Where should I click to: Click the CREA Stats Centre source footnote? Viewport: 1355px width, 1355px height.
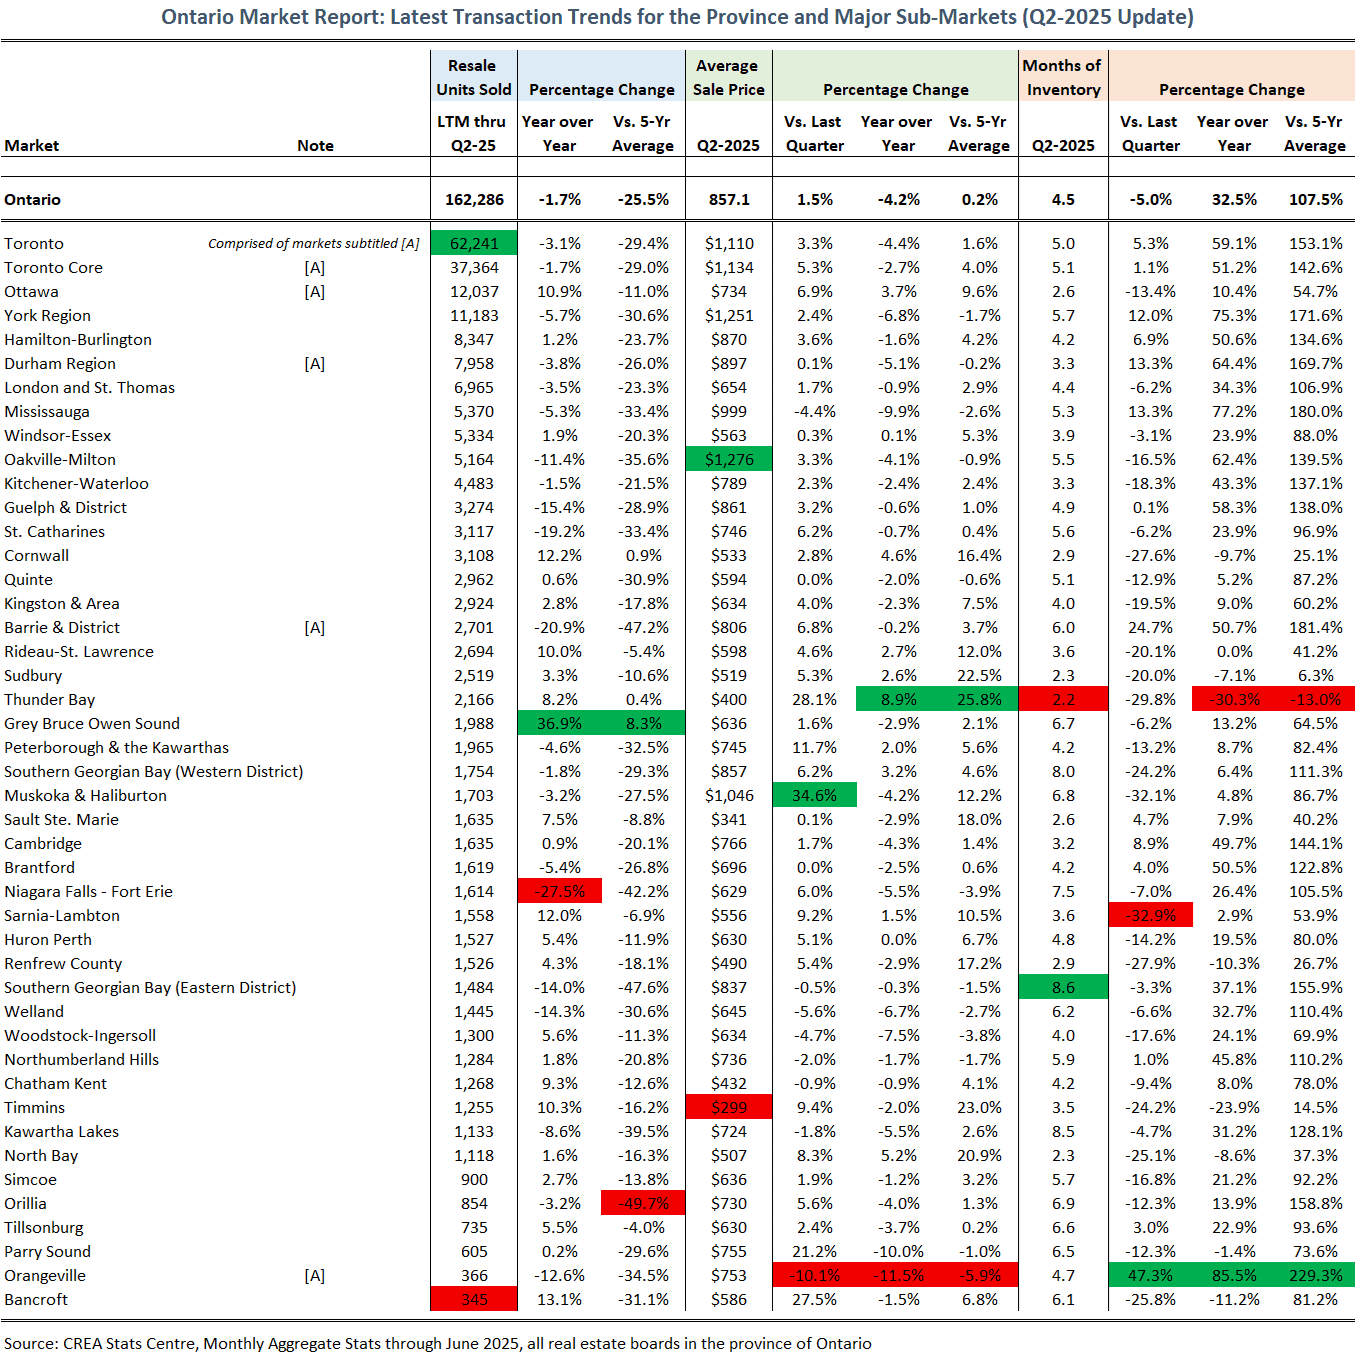pyautogui.click(x=437, y=1343)
